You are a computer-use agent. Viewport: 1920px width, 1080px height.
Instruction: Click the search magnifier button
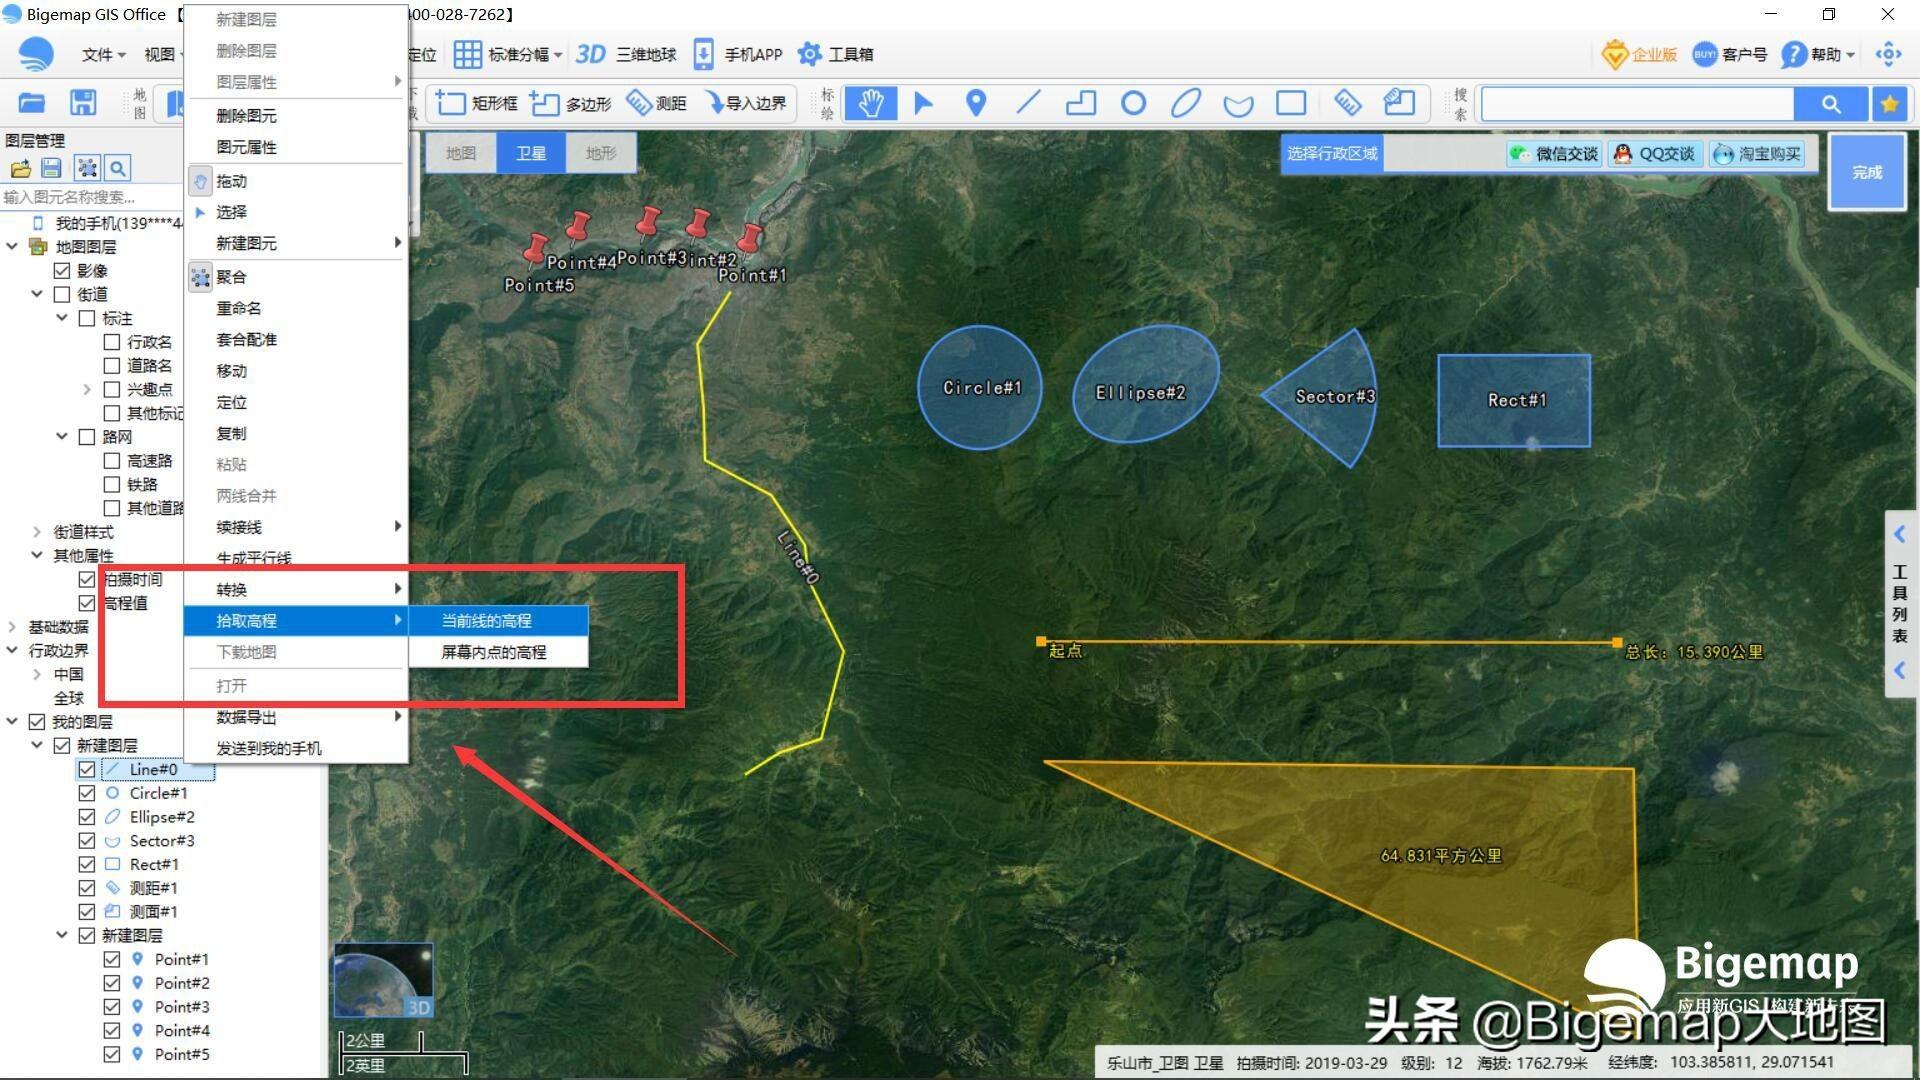[1830, 104]
